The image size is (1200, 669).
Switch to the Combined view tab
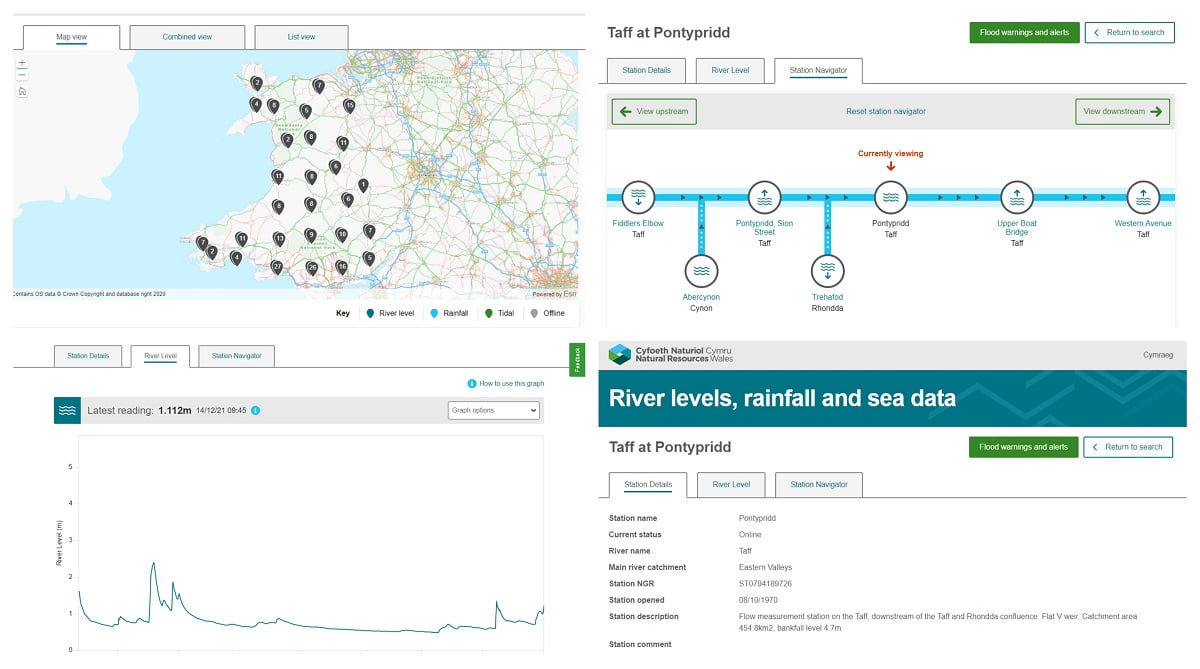(x=186, y=35)
